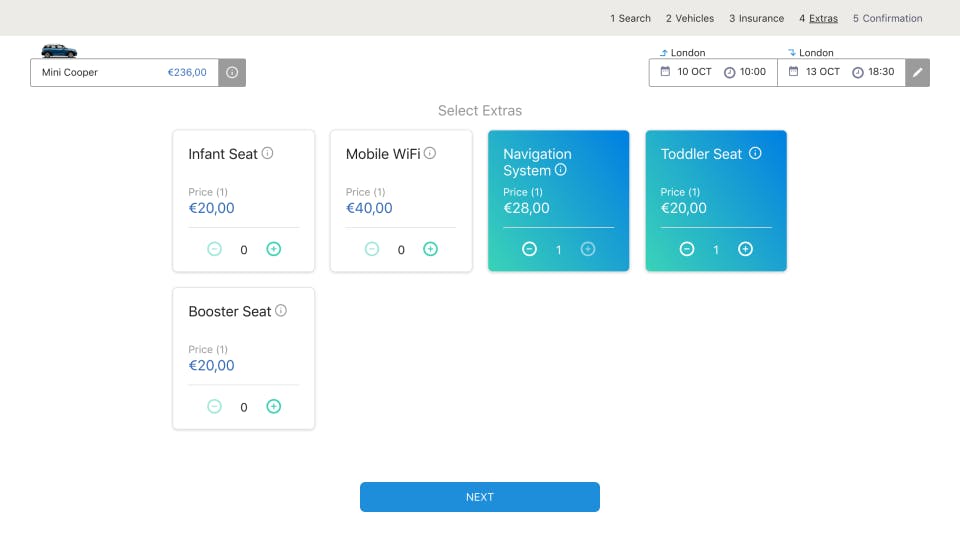Decrease Navigation System quantity with minus
The width and height of the screenshot is (960, 557).
[x=529, y=249]
